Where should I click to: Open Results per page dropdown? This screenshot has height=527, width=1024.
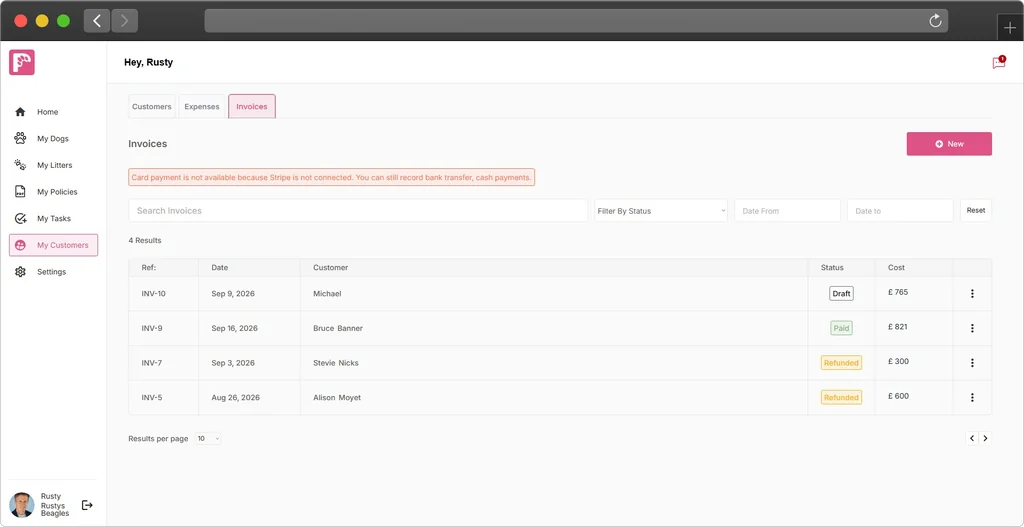pos(208,439)
